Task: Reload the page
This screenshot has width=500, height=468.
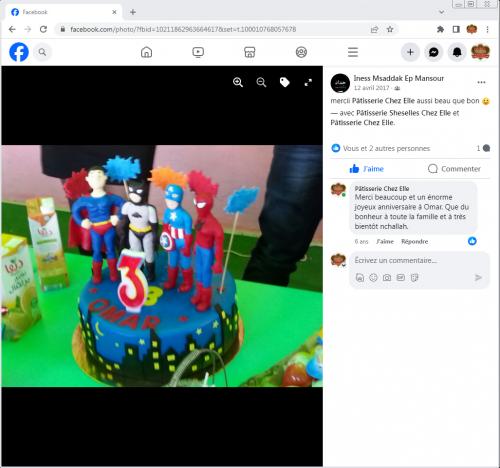Action: 43,29
